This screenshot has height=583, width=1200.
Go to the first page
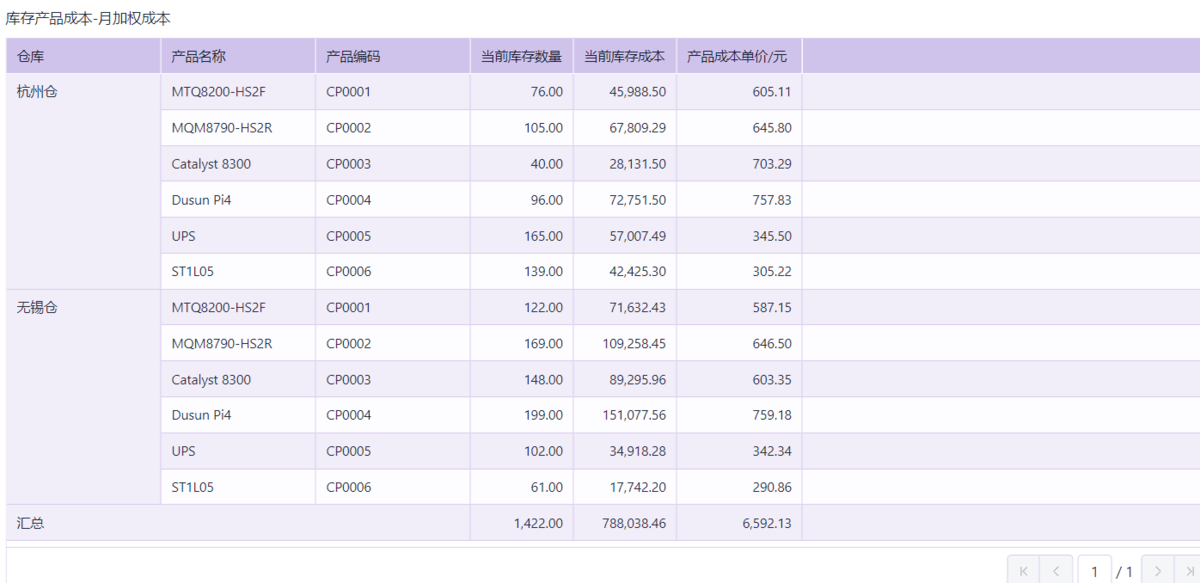tap(1023, 571)
